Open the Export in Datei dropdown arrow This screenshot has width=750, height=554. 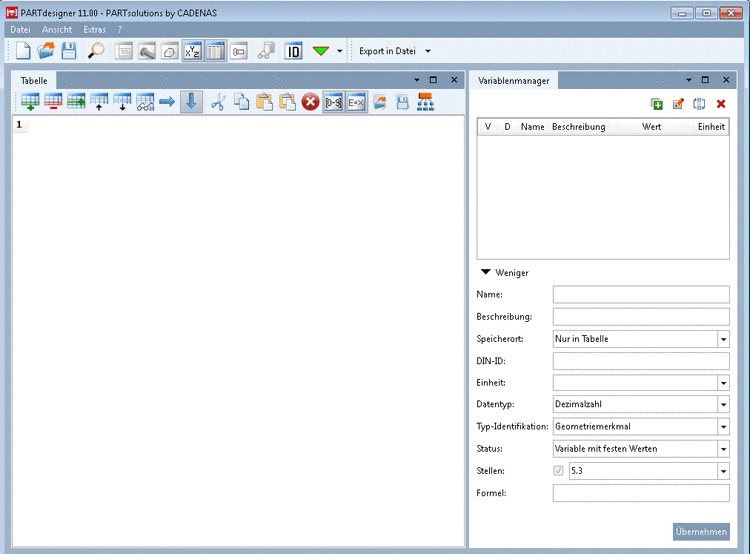(x=428, y=51)
